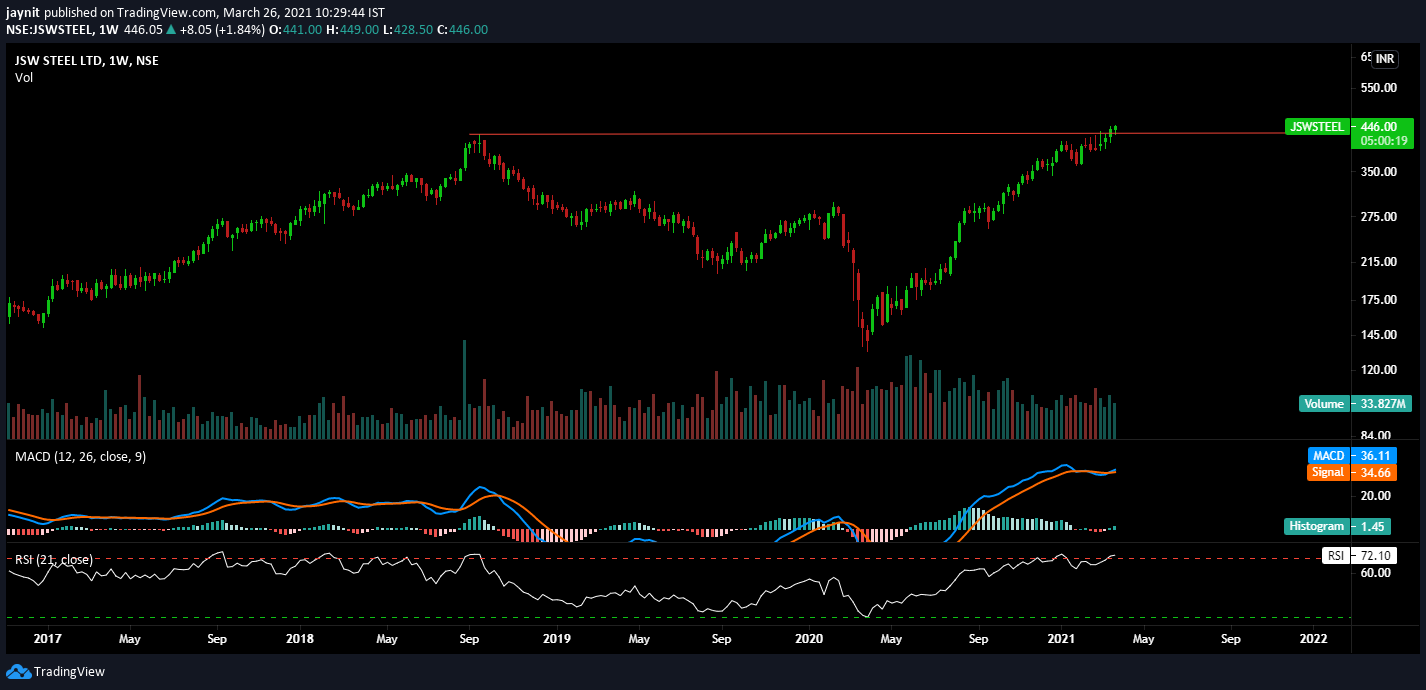Click the orange Signal legend label
This screenshot has height=690, width=1426.
1328,472
